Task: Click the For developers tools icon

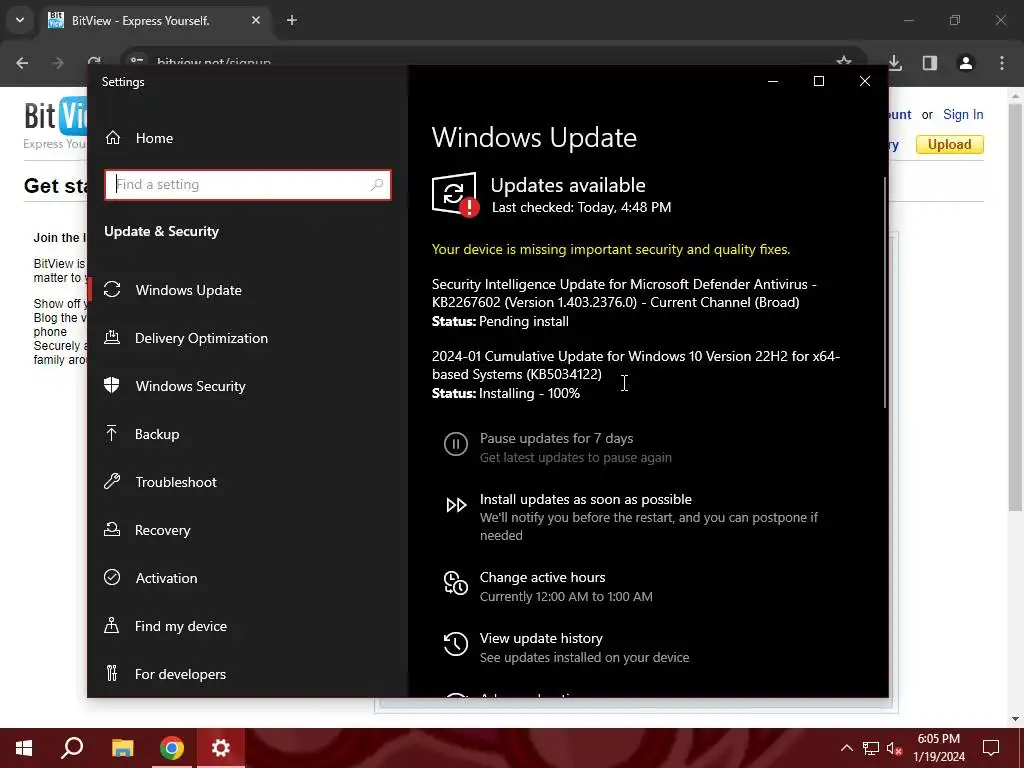Action: [x=112, y=673]
